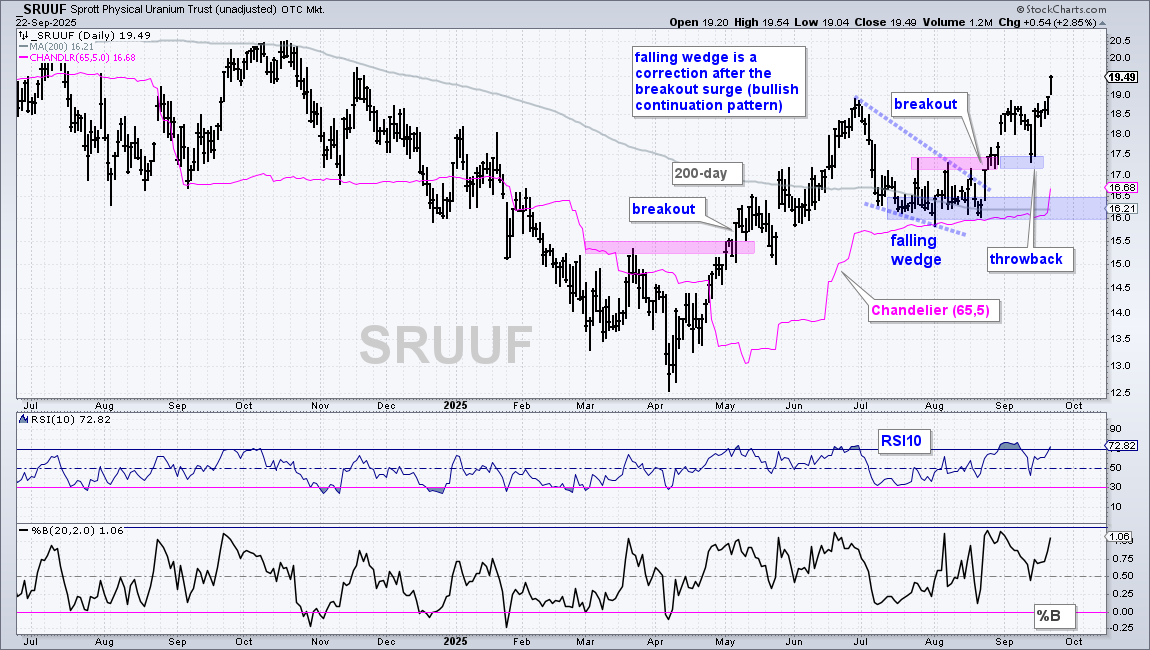Click the 1.06 %B value tag
1150x650 pixels.
[x=1120, y=536]
